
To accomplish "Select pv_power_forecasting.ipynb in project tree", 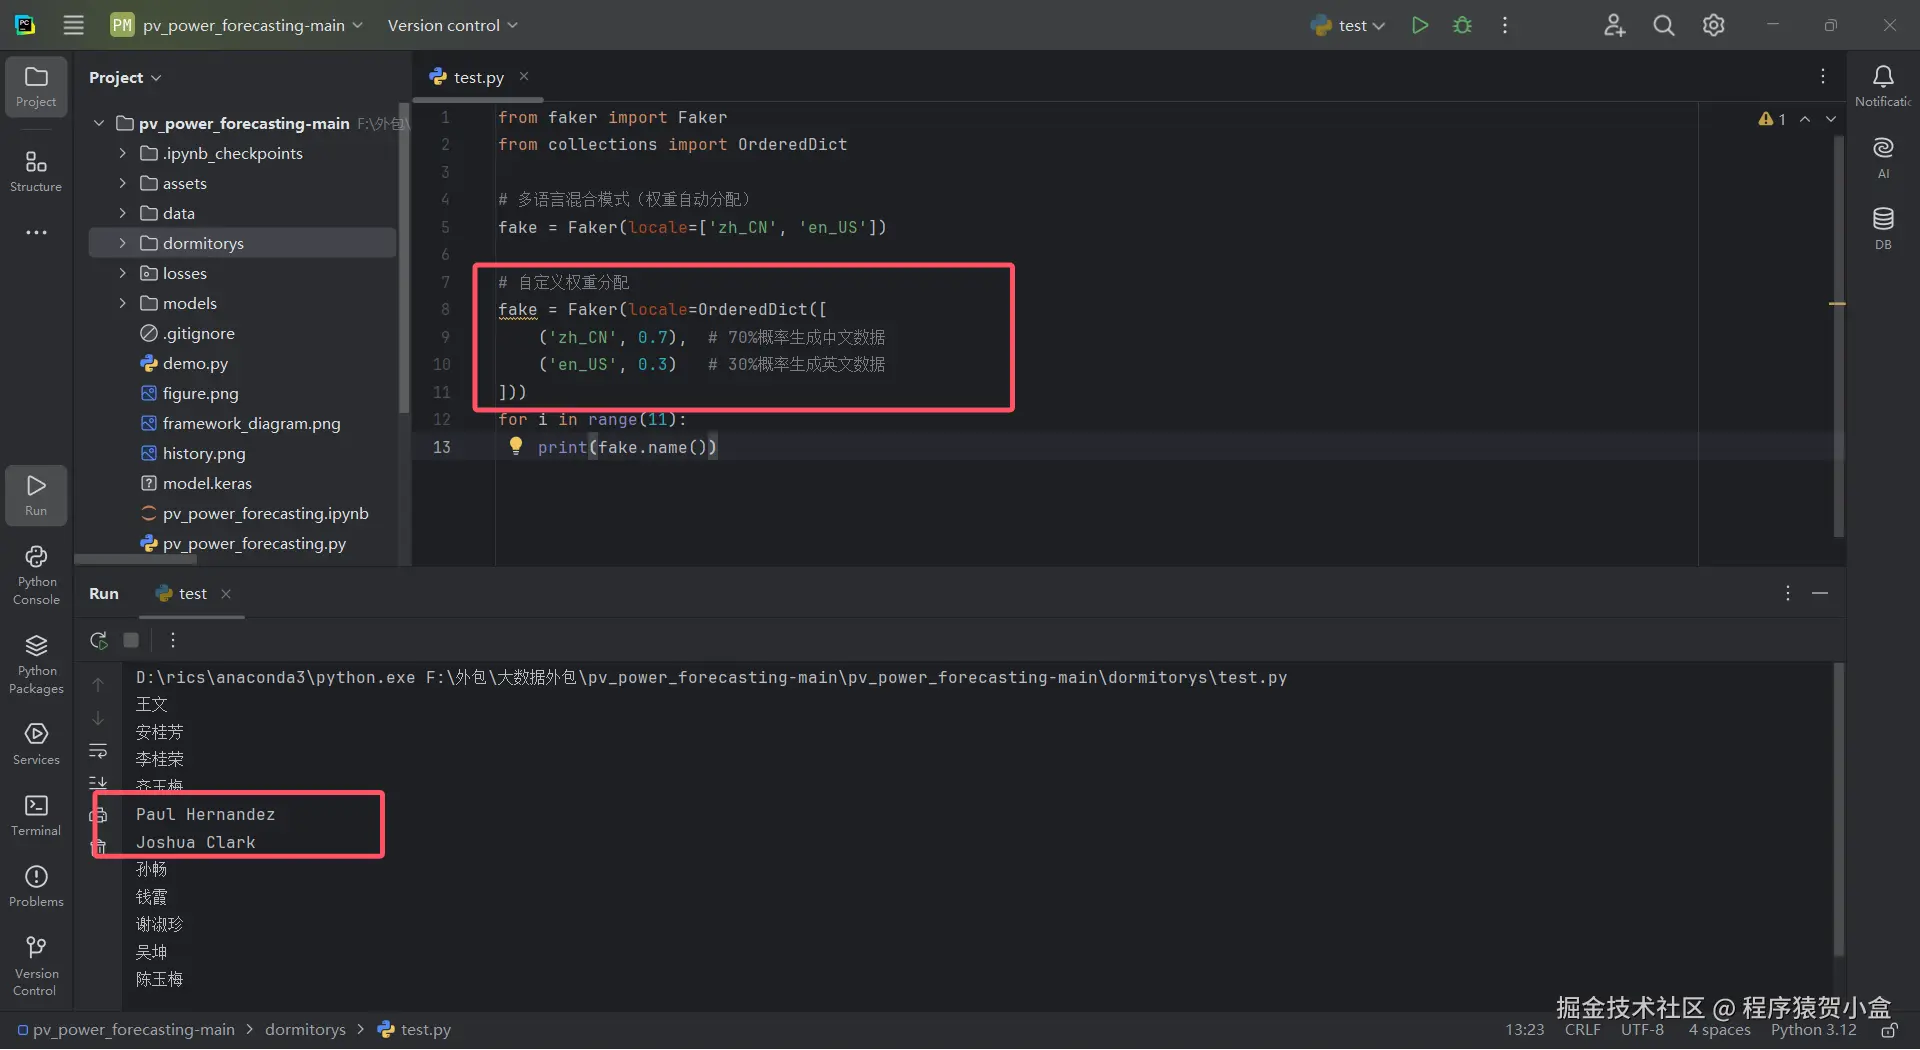I will [265, 513].
